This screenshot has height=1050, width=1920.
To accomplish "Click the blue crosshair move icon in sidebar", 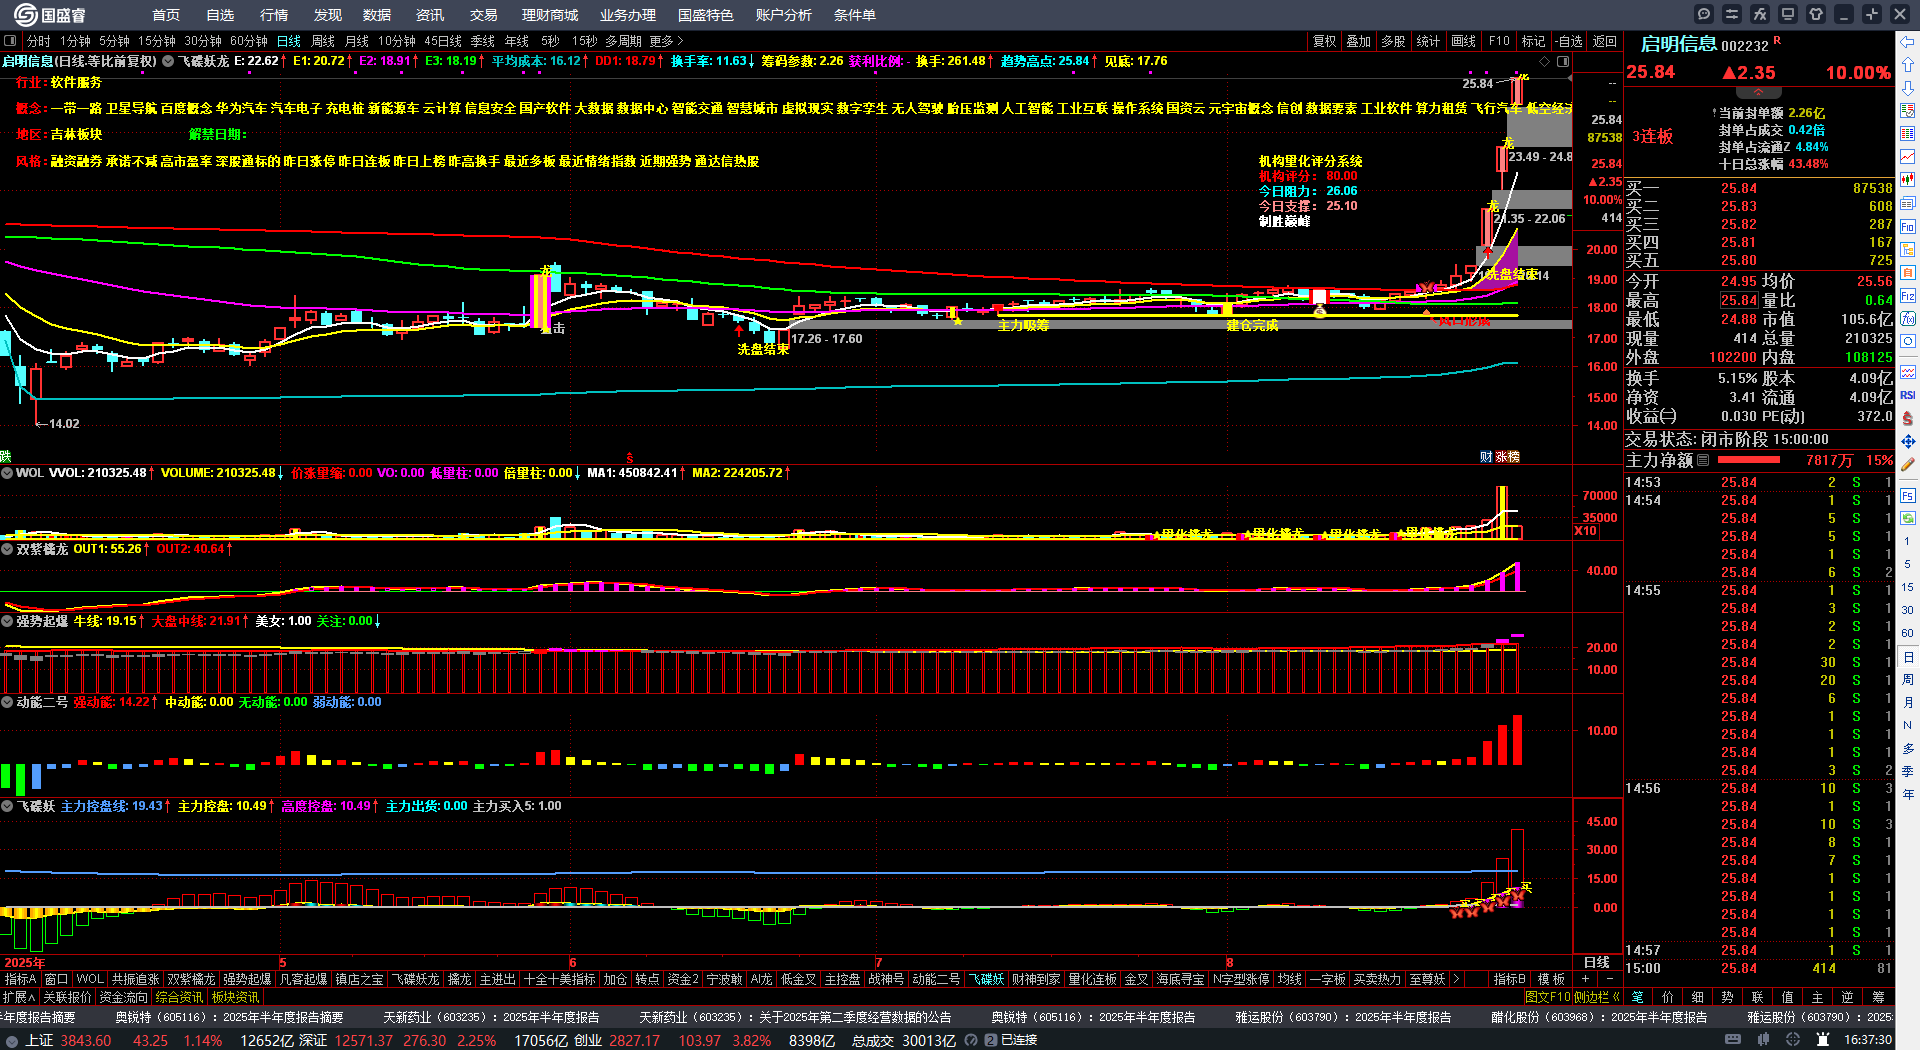I will click(x=1908, y=441).
